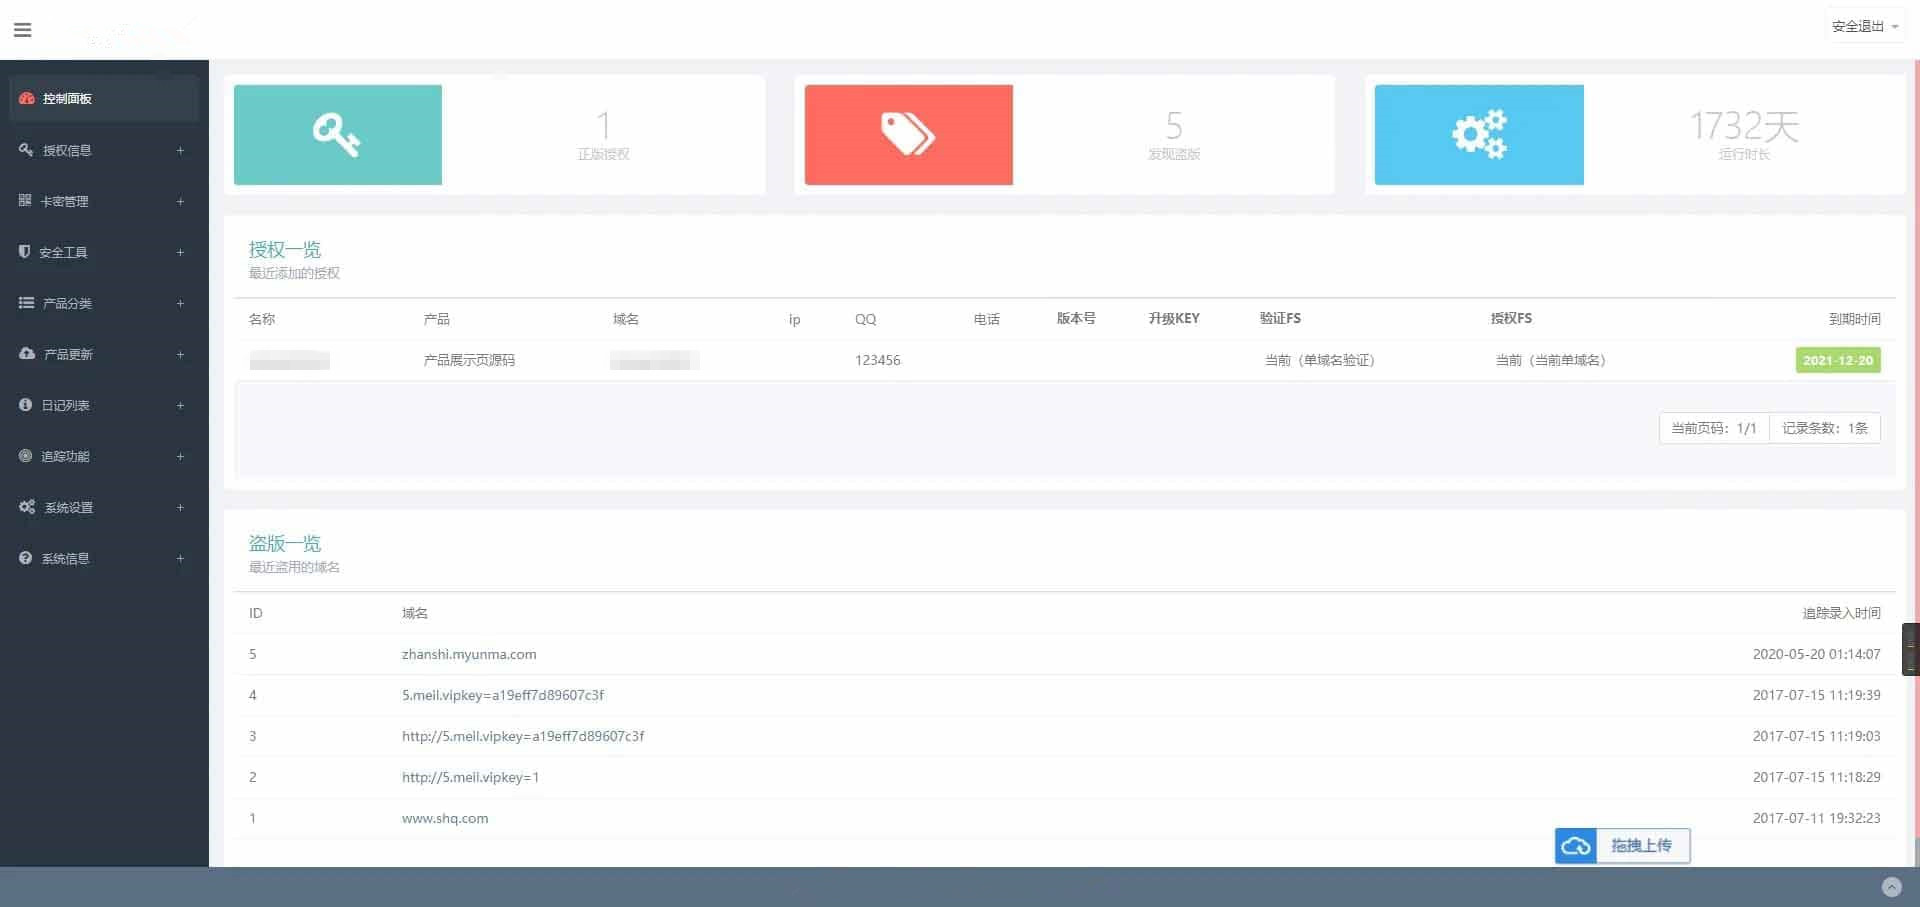Expand 系统设置 with its plus sign
This screenshot has height=907, width=1920.
click(180, 507)
